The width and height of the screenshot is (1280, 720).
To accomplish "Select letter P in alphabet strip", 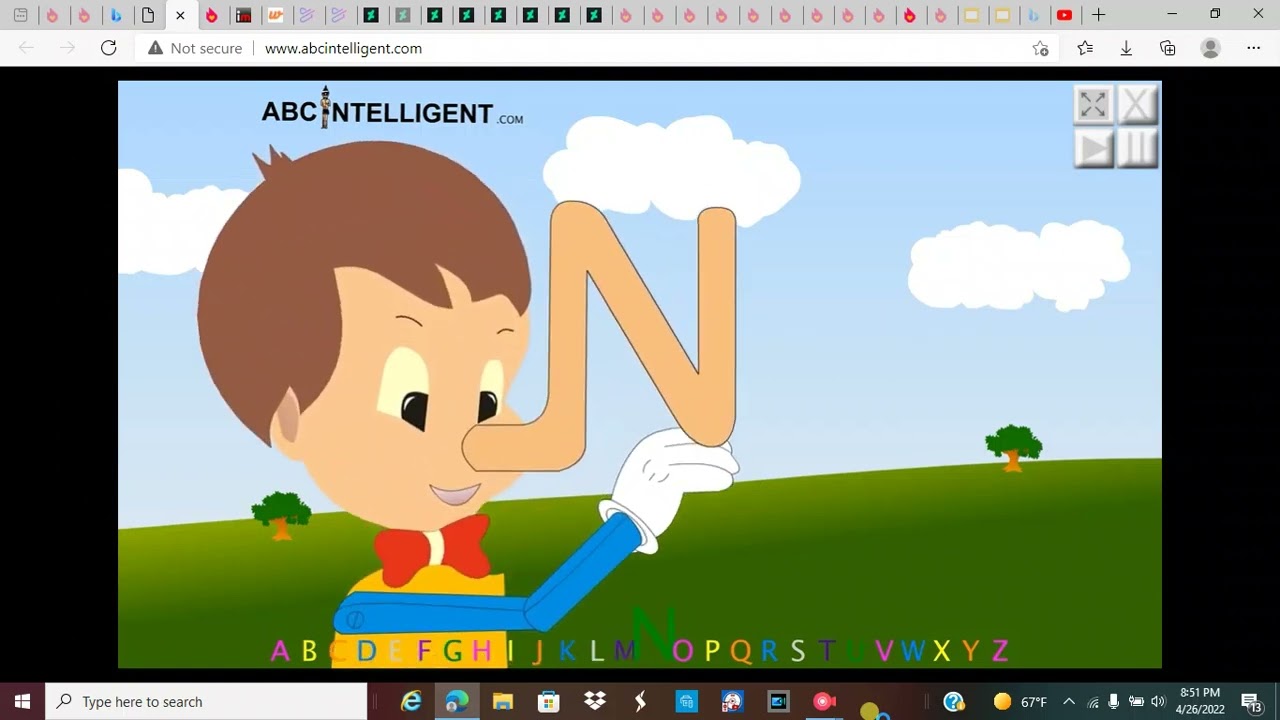I will click(712, 652).
